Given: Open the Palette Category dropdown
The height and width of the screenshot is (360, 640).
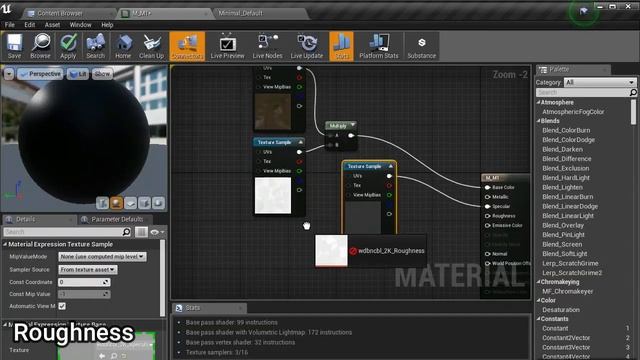Looking at the screenshot, I should (x=600, y=82).
